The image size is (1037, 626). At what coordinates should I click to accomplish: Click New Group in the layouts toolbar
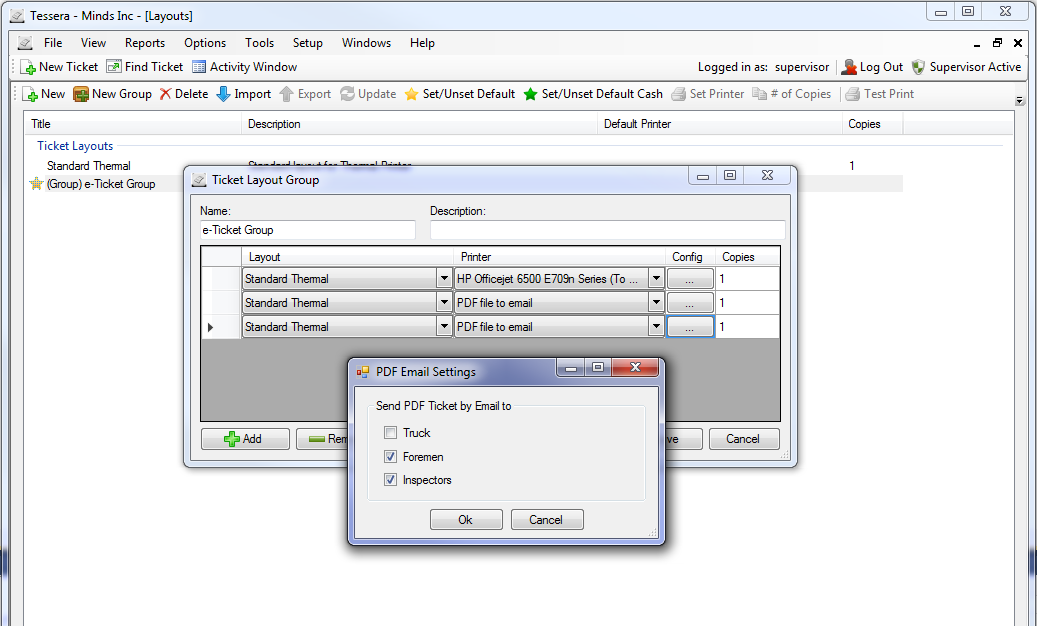pyautogui.click(x=112, y=94)
